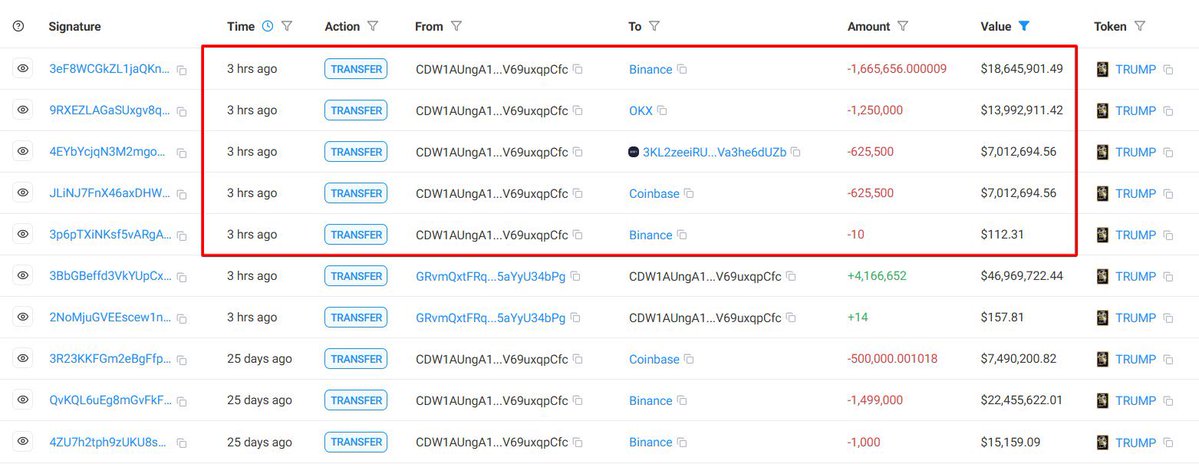The width and height of the screenshot is (1199, 464).
Task: Copy GRvmQxtFRq From address in $157.81 row
Action: coord(575,317)
